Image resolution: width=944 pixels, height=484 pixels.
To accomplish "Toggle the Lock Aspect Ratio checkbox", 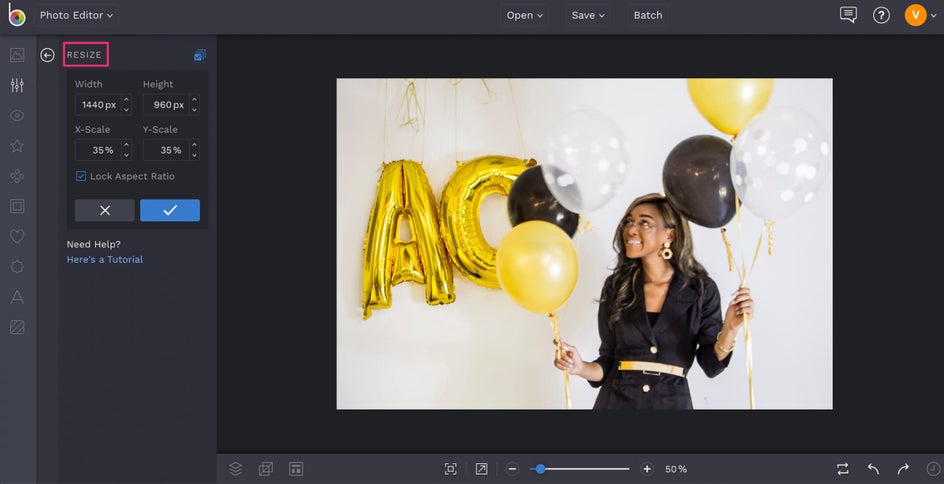I will click(x=81, y=176).
